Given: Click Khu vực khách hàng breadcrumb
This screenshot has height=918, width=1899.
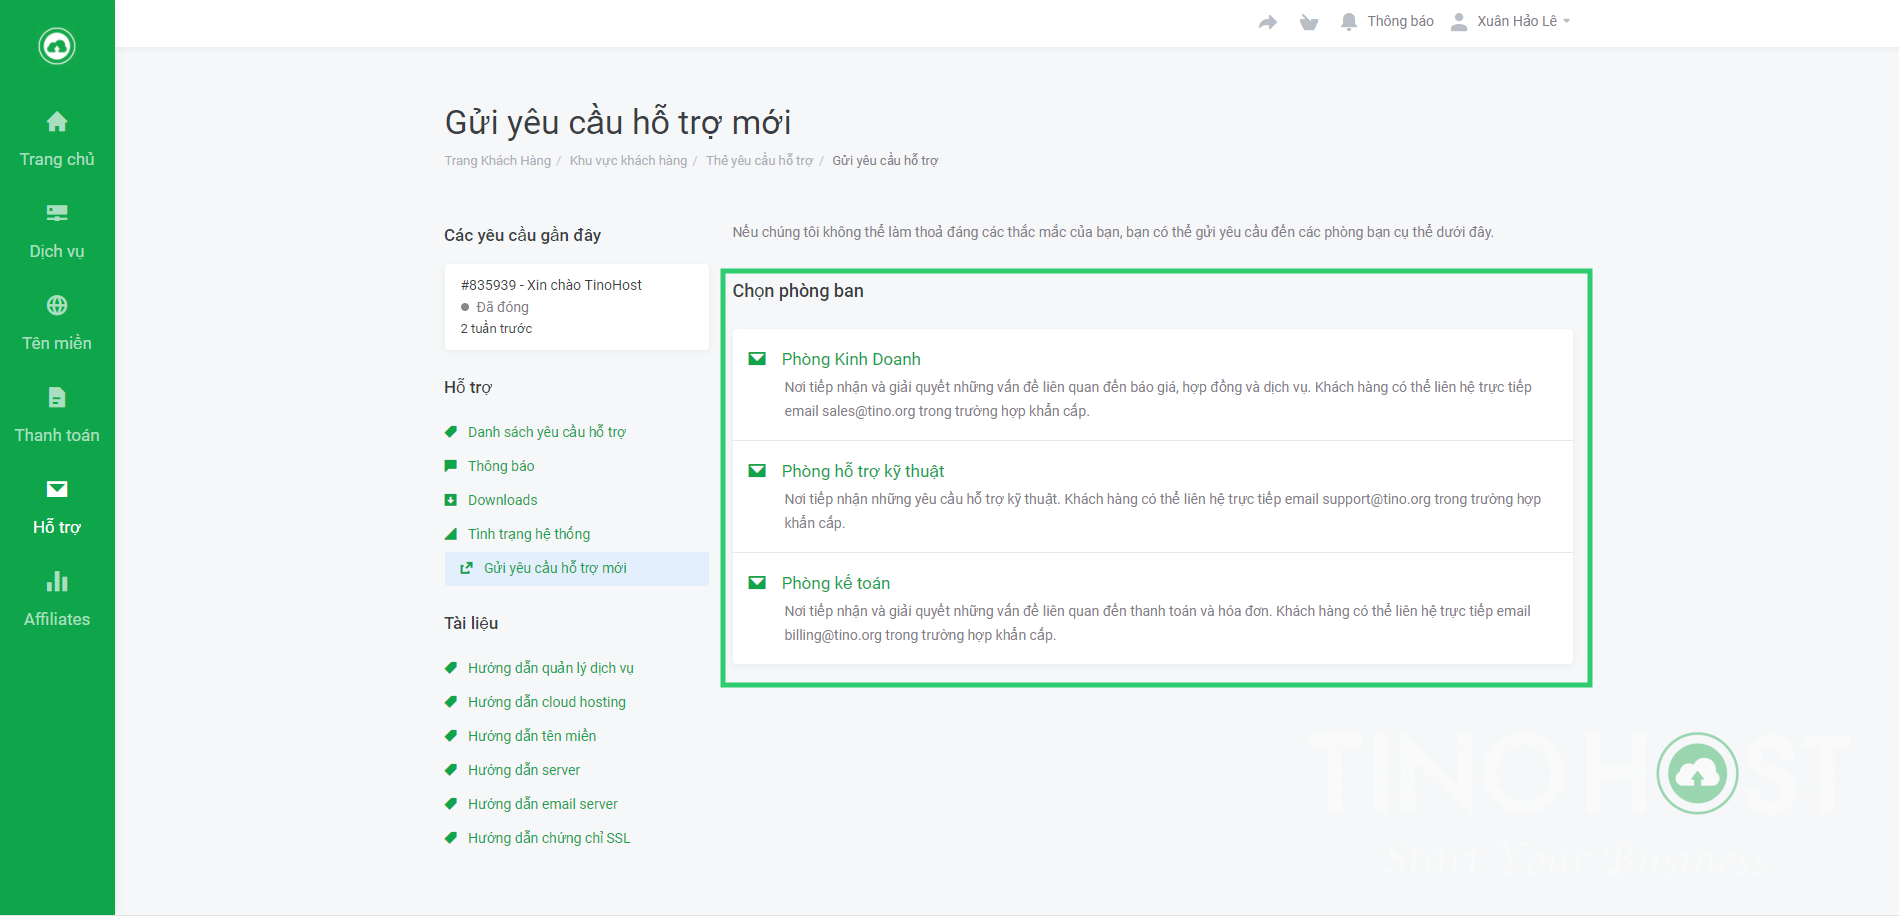Looking at the screenshot, I should 628,161.
